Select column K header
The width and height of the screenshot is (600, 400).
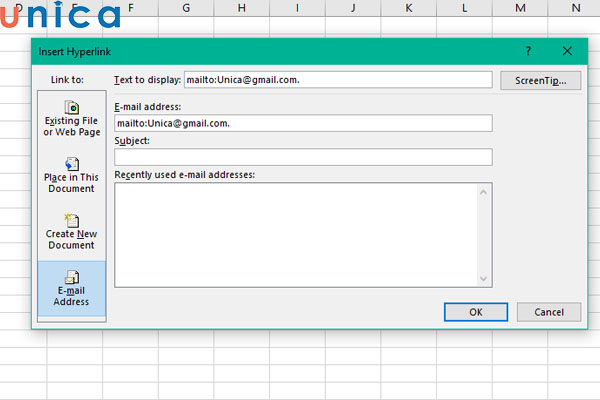409,8
